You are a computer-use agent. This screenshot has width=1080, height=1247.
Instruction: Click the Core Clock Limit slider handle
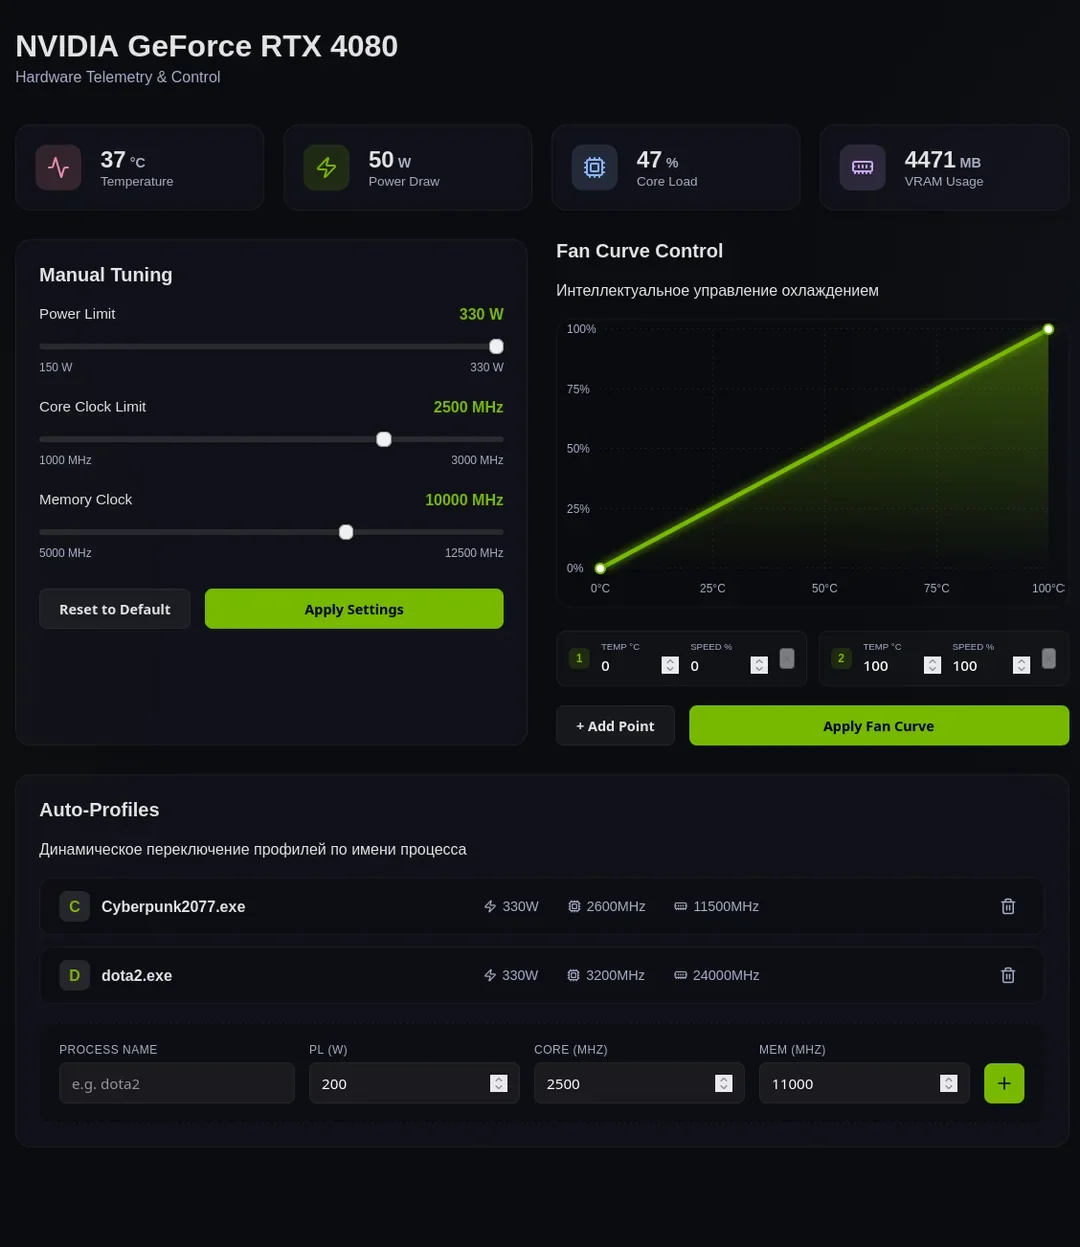pos(384,439)
